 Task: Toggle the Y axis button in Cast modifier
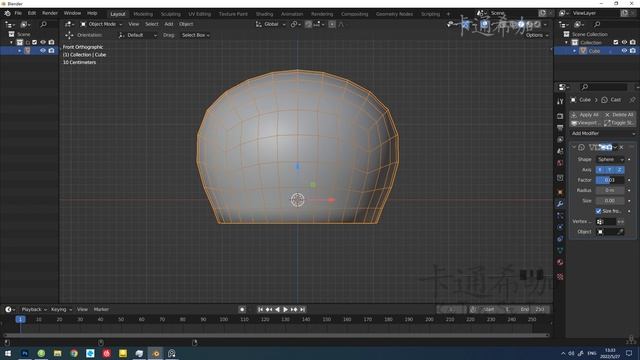pos(610,170)
